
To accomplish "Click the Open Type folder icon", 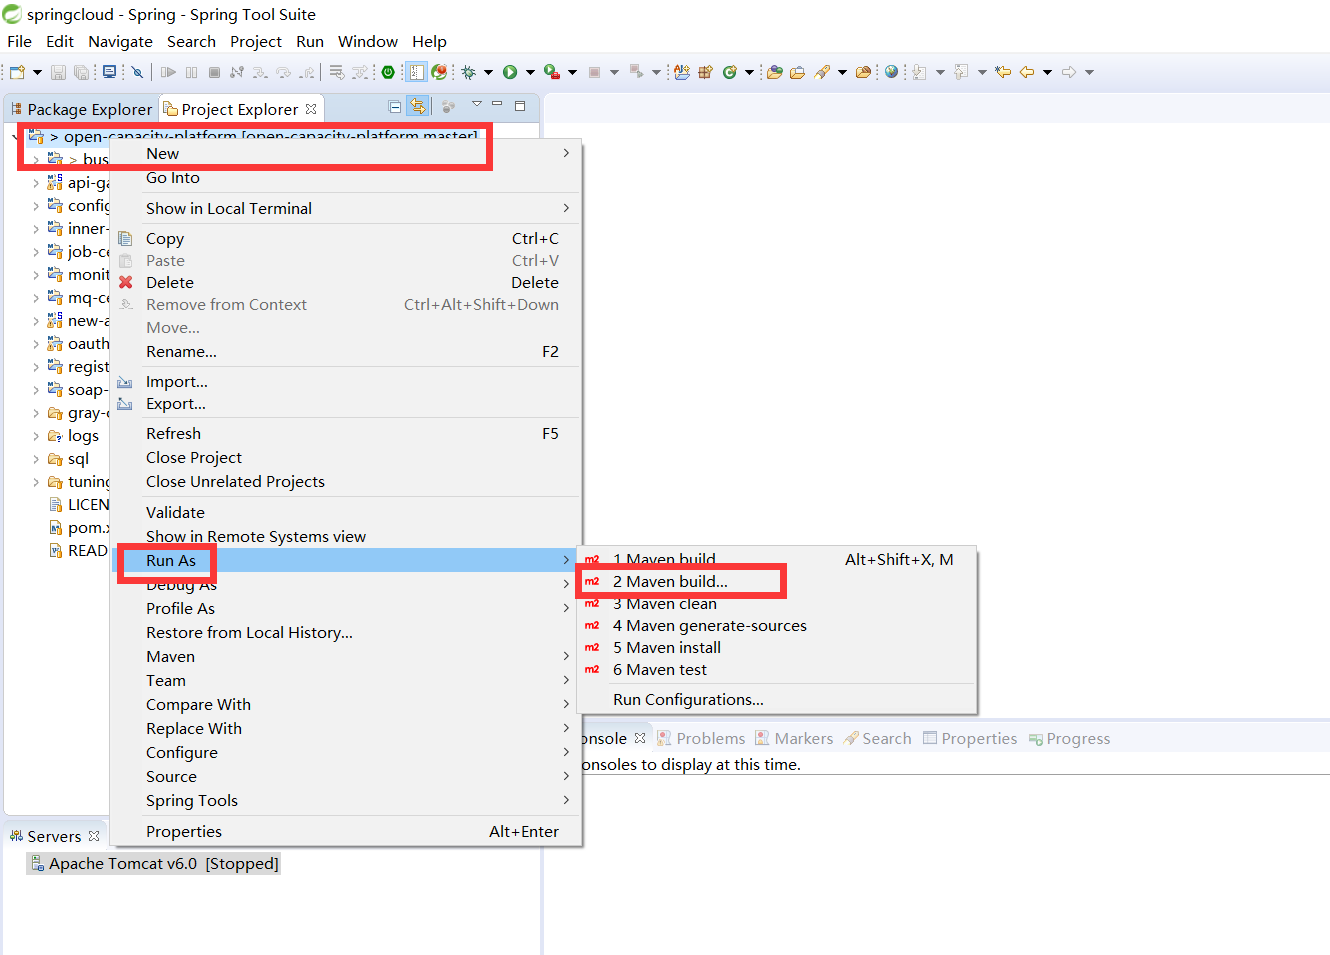I will pos(774,72).
